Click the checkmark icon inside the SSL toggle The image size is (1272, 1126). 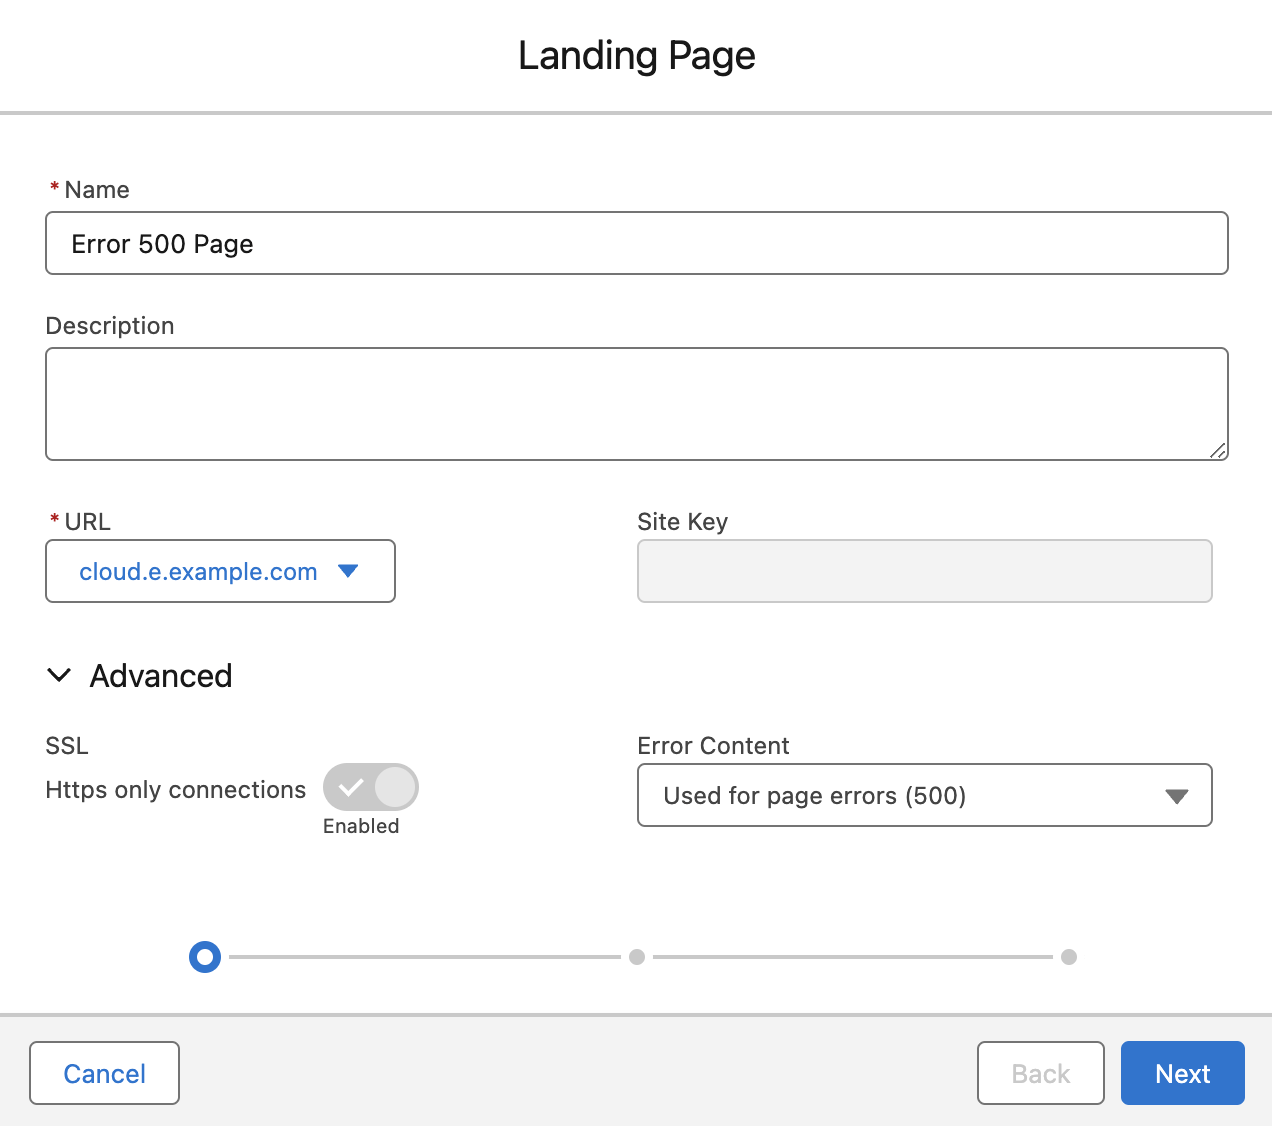tap(348, 787)
